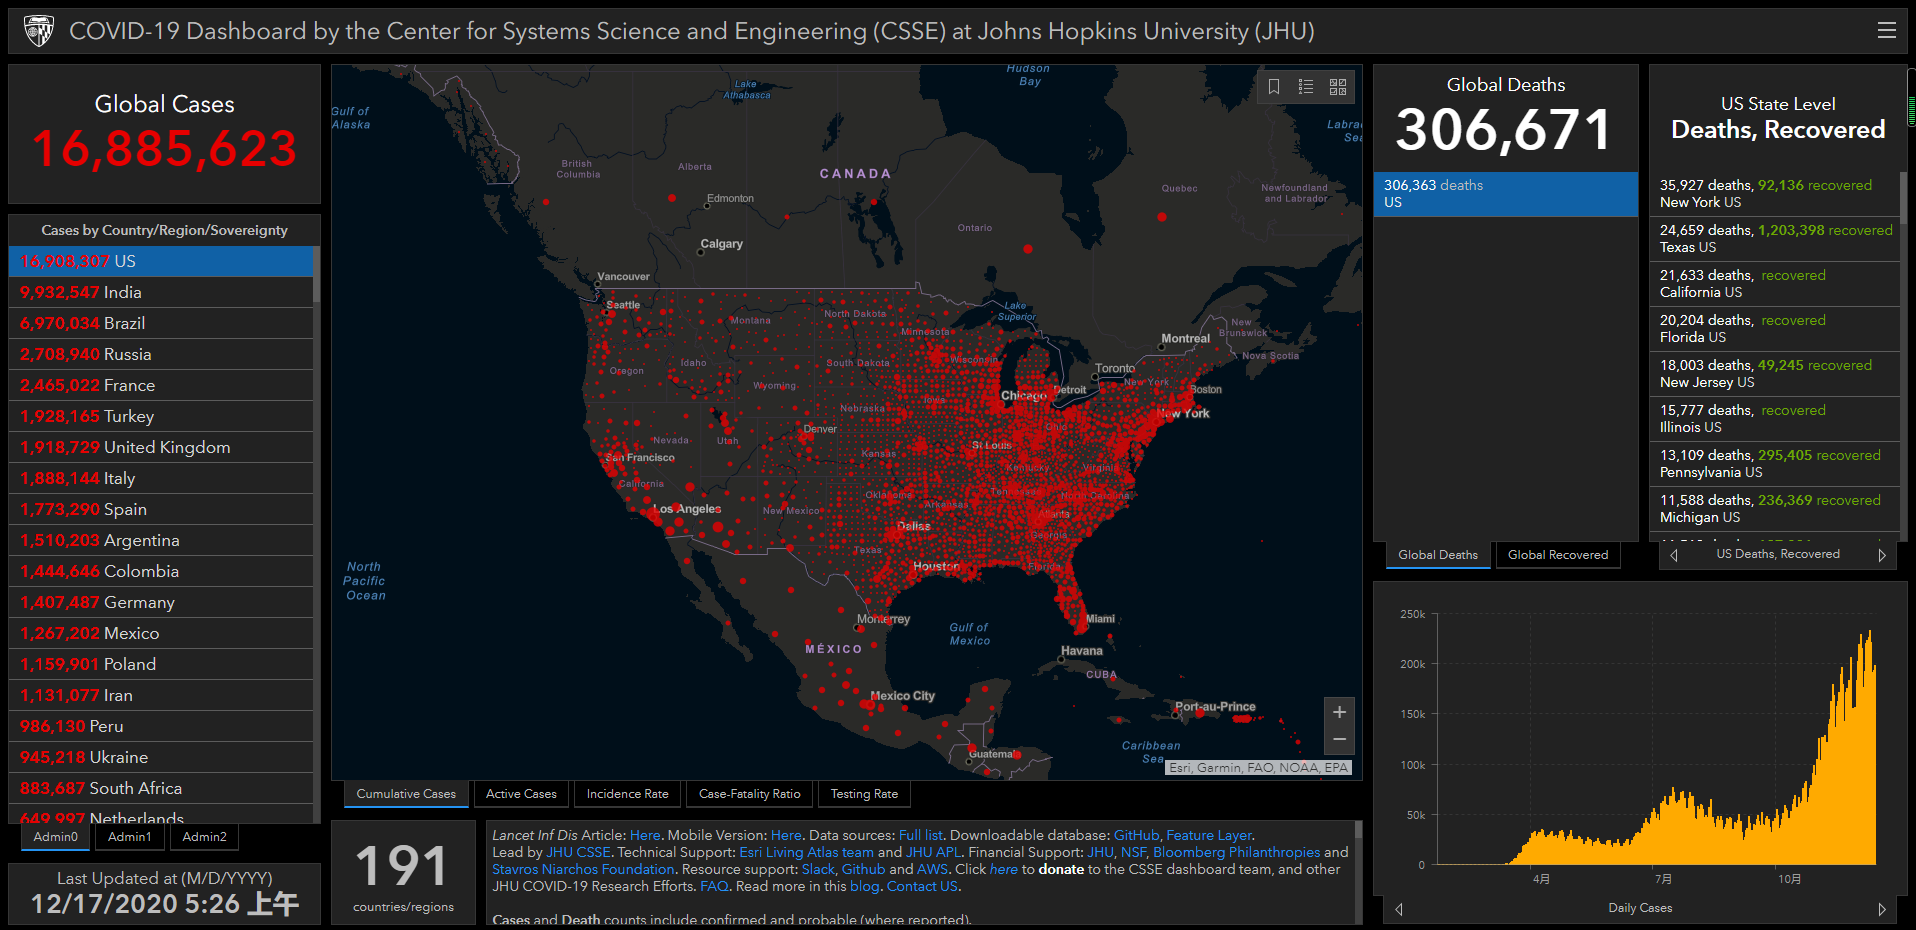
Task: Select Argentina in the country cases list
Action: [161, 540]
